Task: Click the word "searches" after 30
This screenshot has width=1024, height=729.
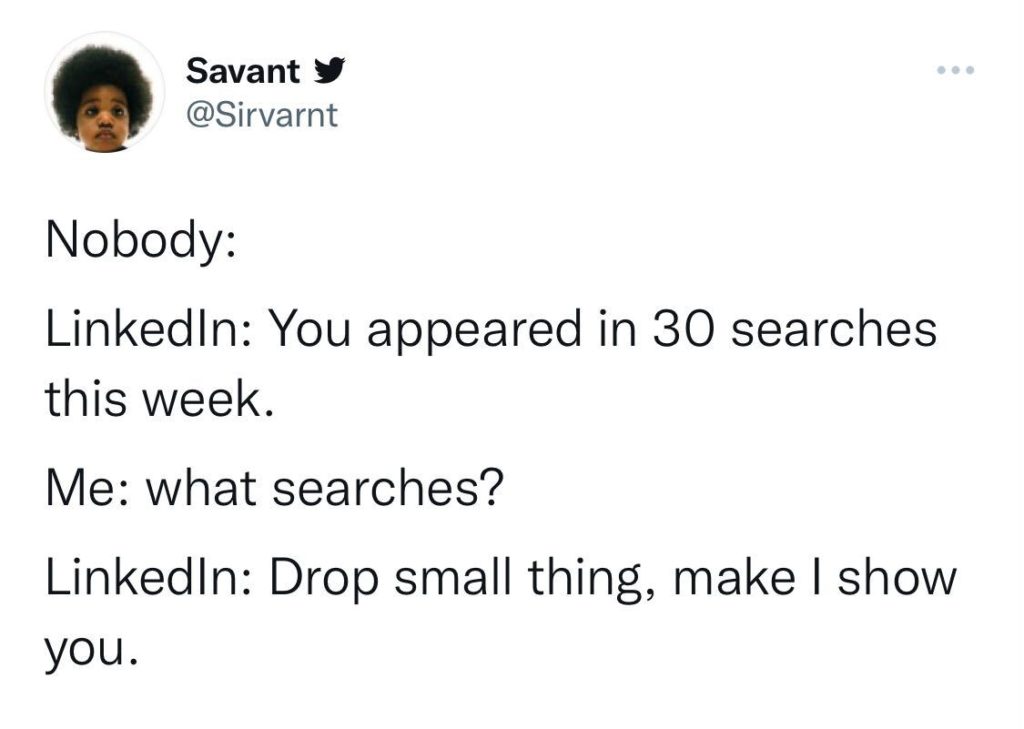Action: pyautogui.click(x=834, y=328)
